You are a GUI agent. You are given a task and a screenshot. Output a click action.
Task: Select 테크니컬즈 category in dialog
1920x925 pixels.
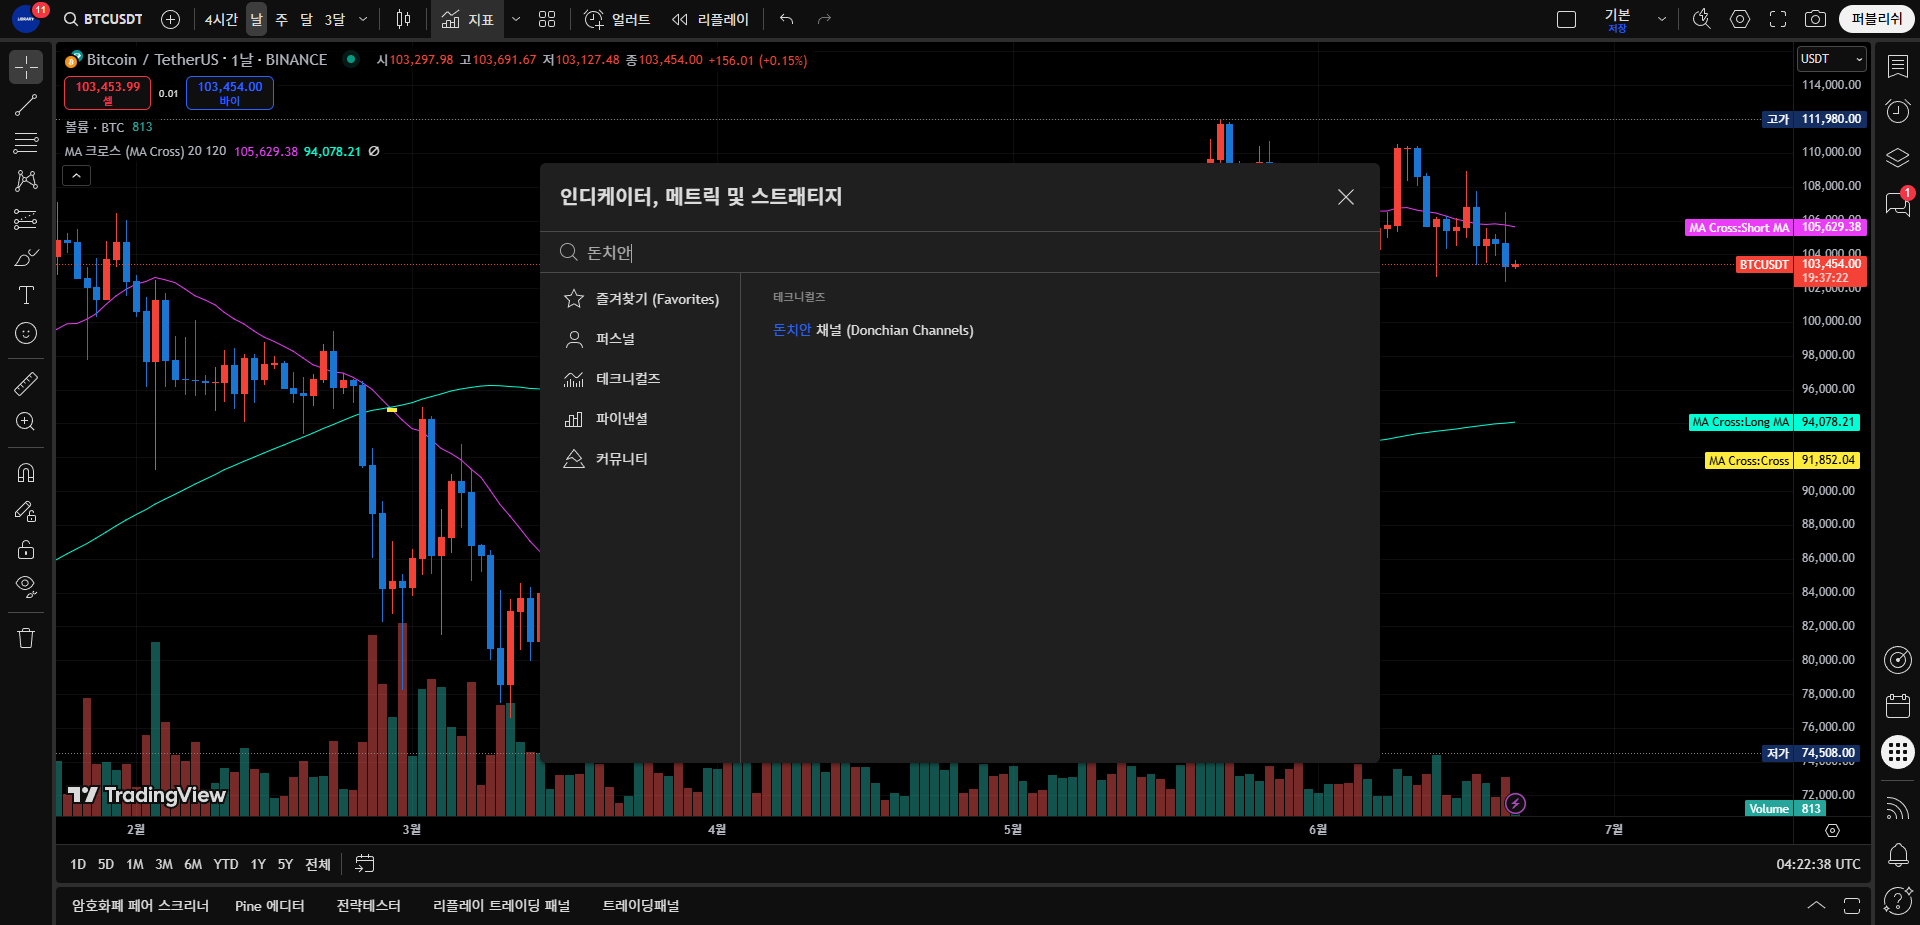[641, 379]
